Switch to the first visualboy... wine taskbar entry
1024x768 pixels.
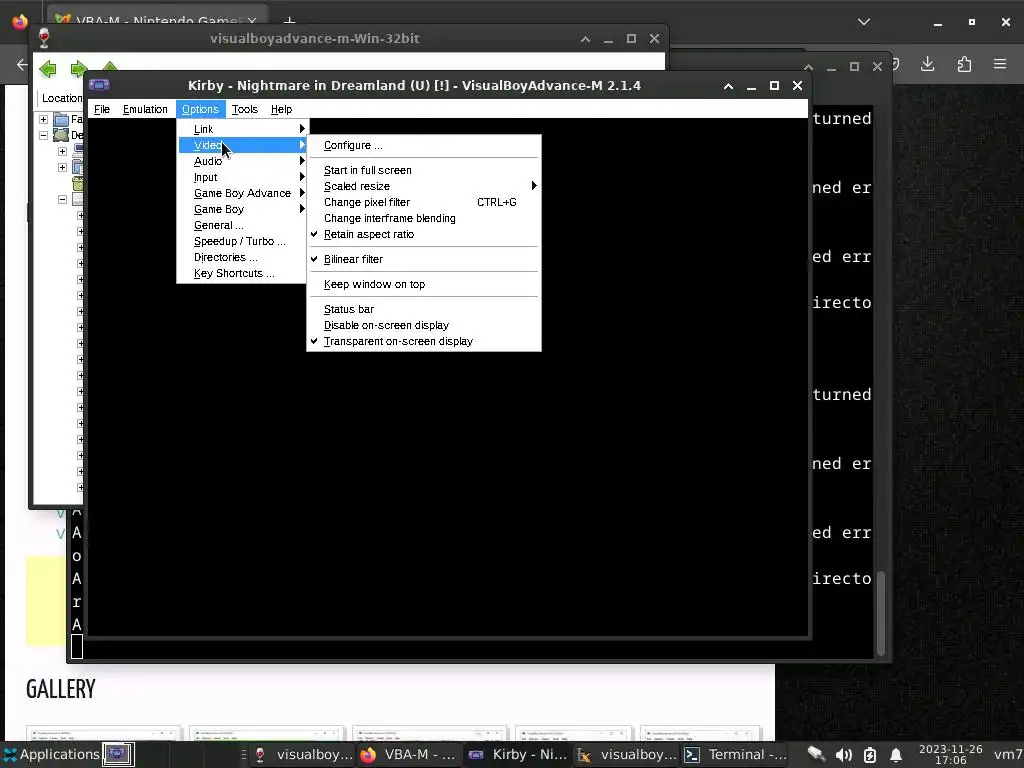302,754
